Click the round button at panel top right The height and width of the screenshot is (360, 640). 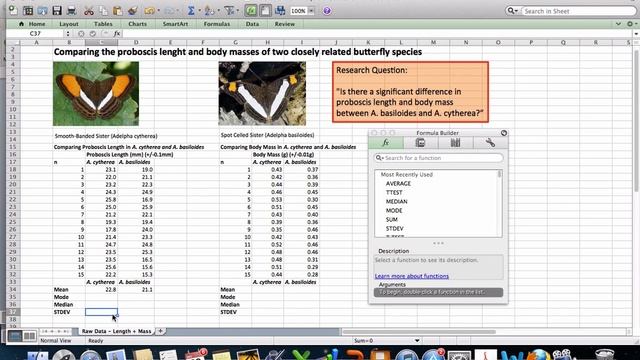(504, 133)
